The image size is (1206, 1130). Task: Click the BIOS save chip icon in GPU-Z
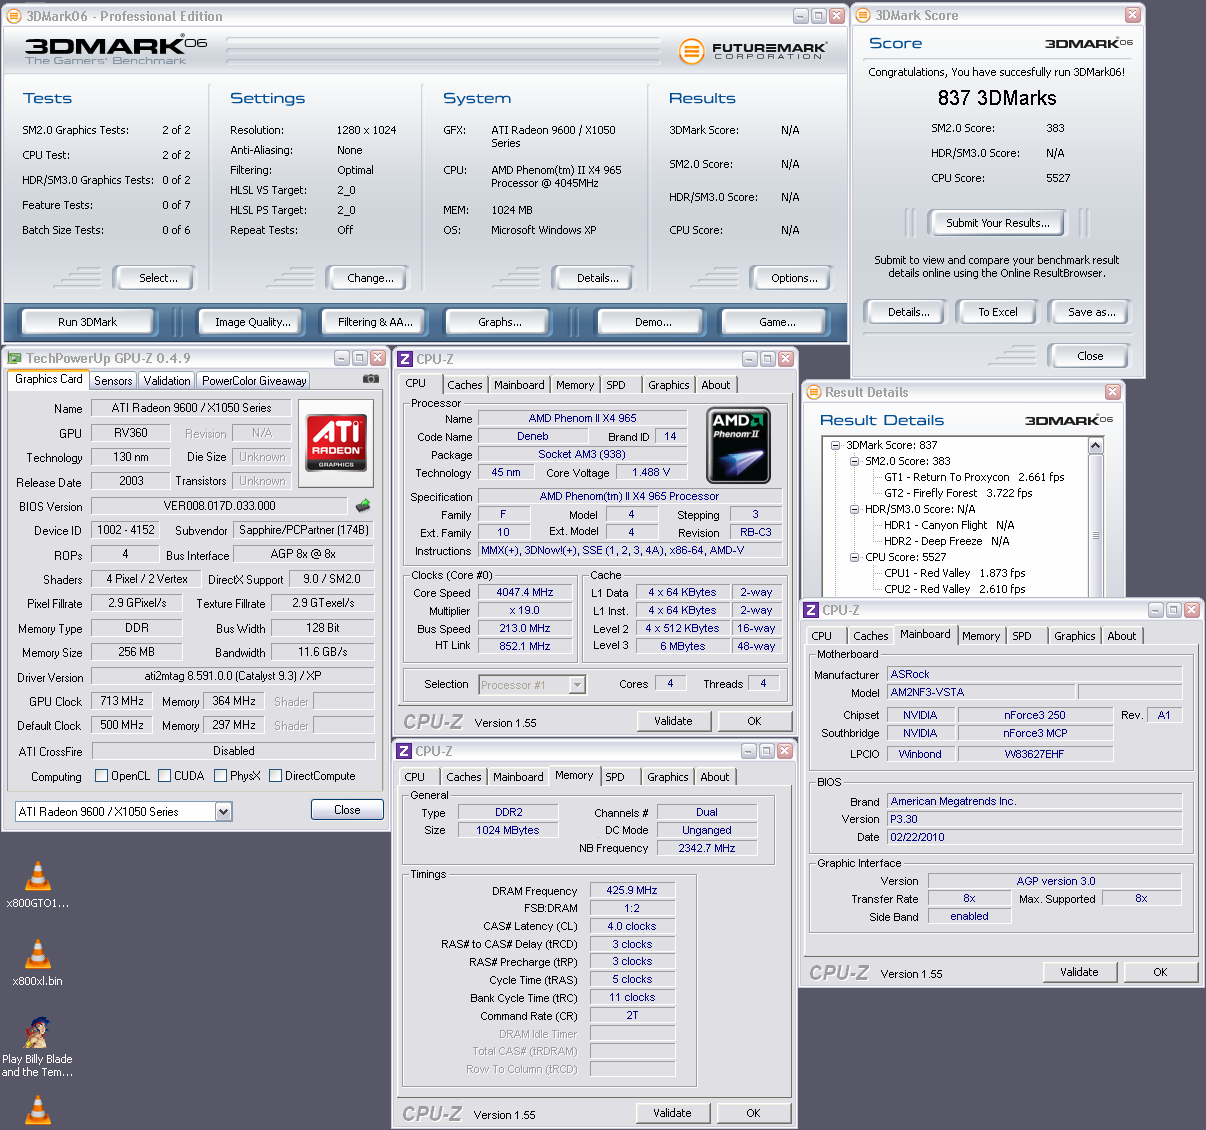coord(363,506)
